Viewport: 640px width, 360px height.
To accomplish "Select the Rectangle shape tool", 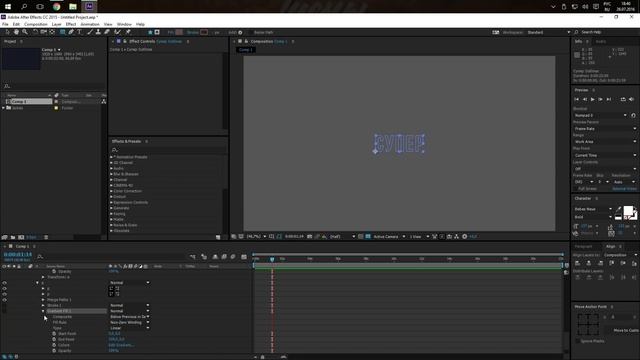I will coord(62,32).
